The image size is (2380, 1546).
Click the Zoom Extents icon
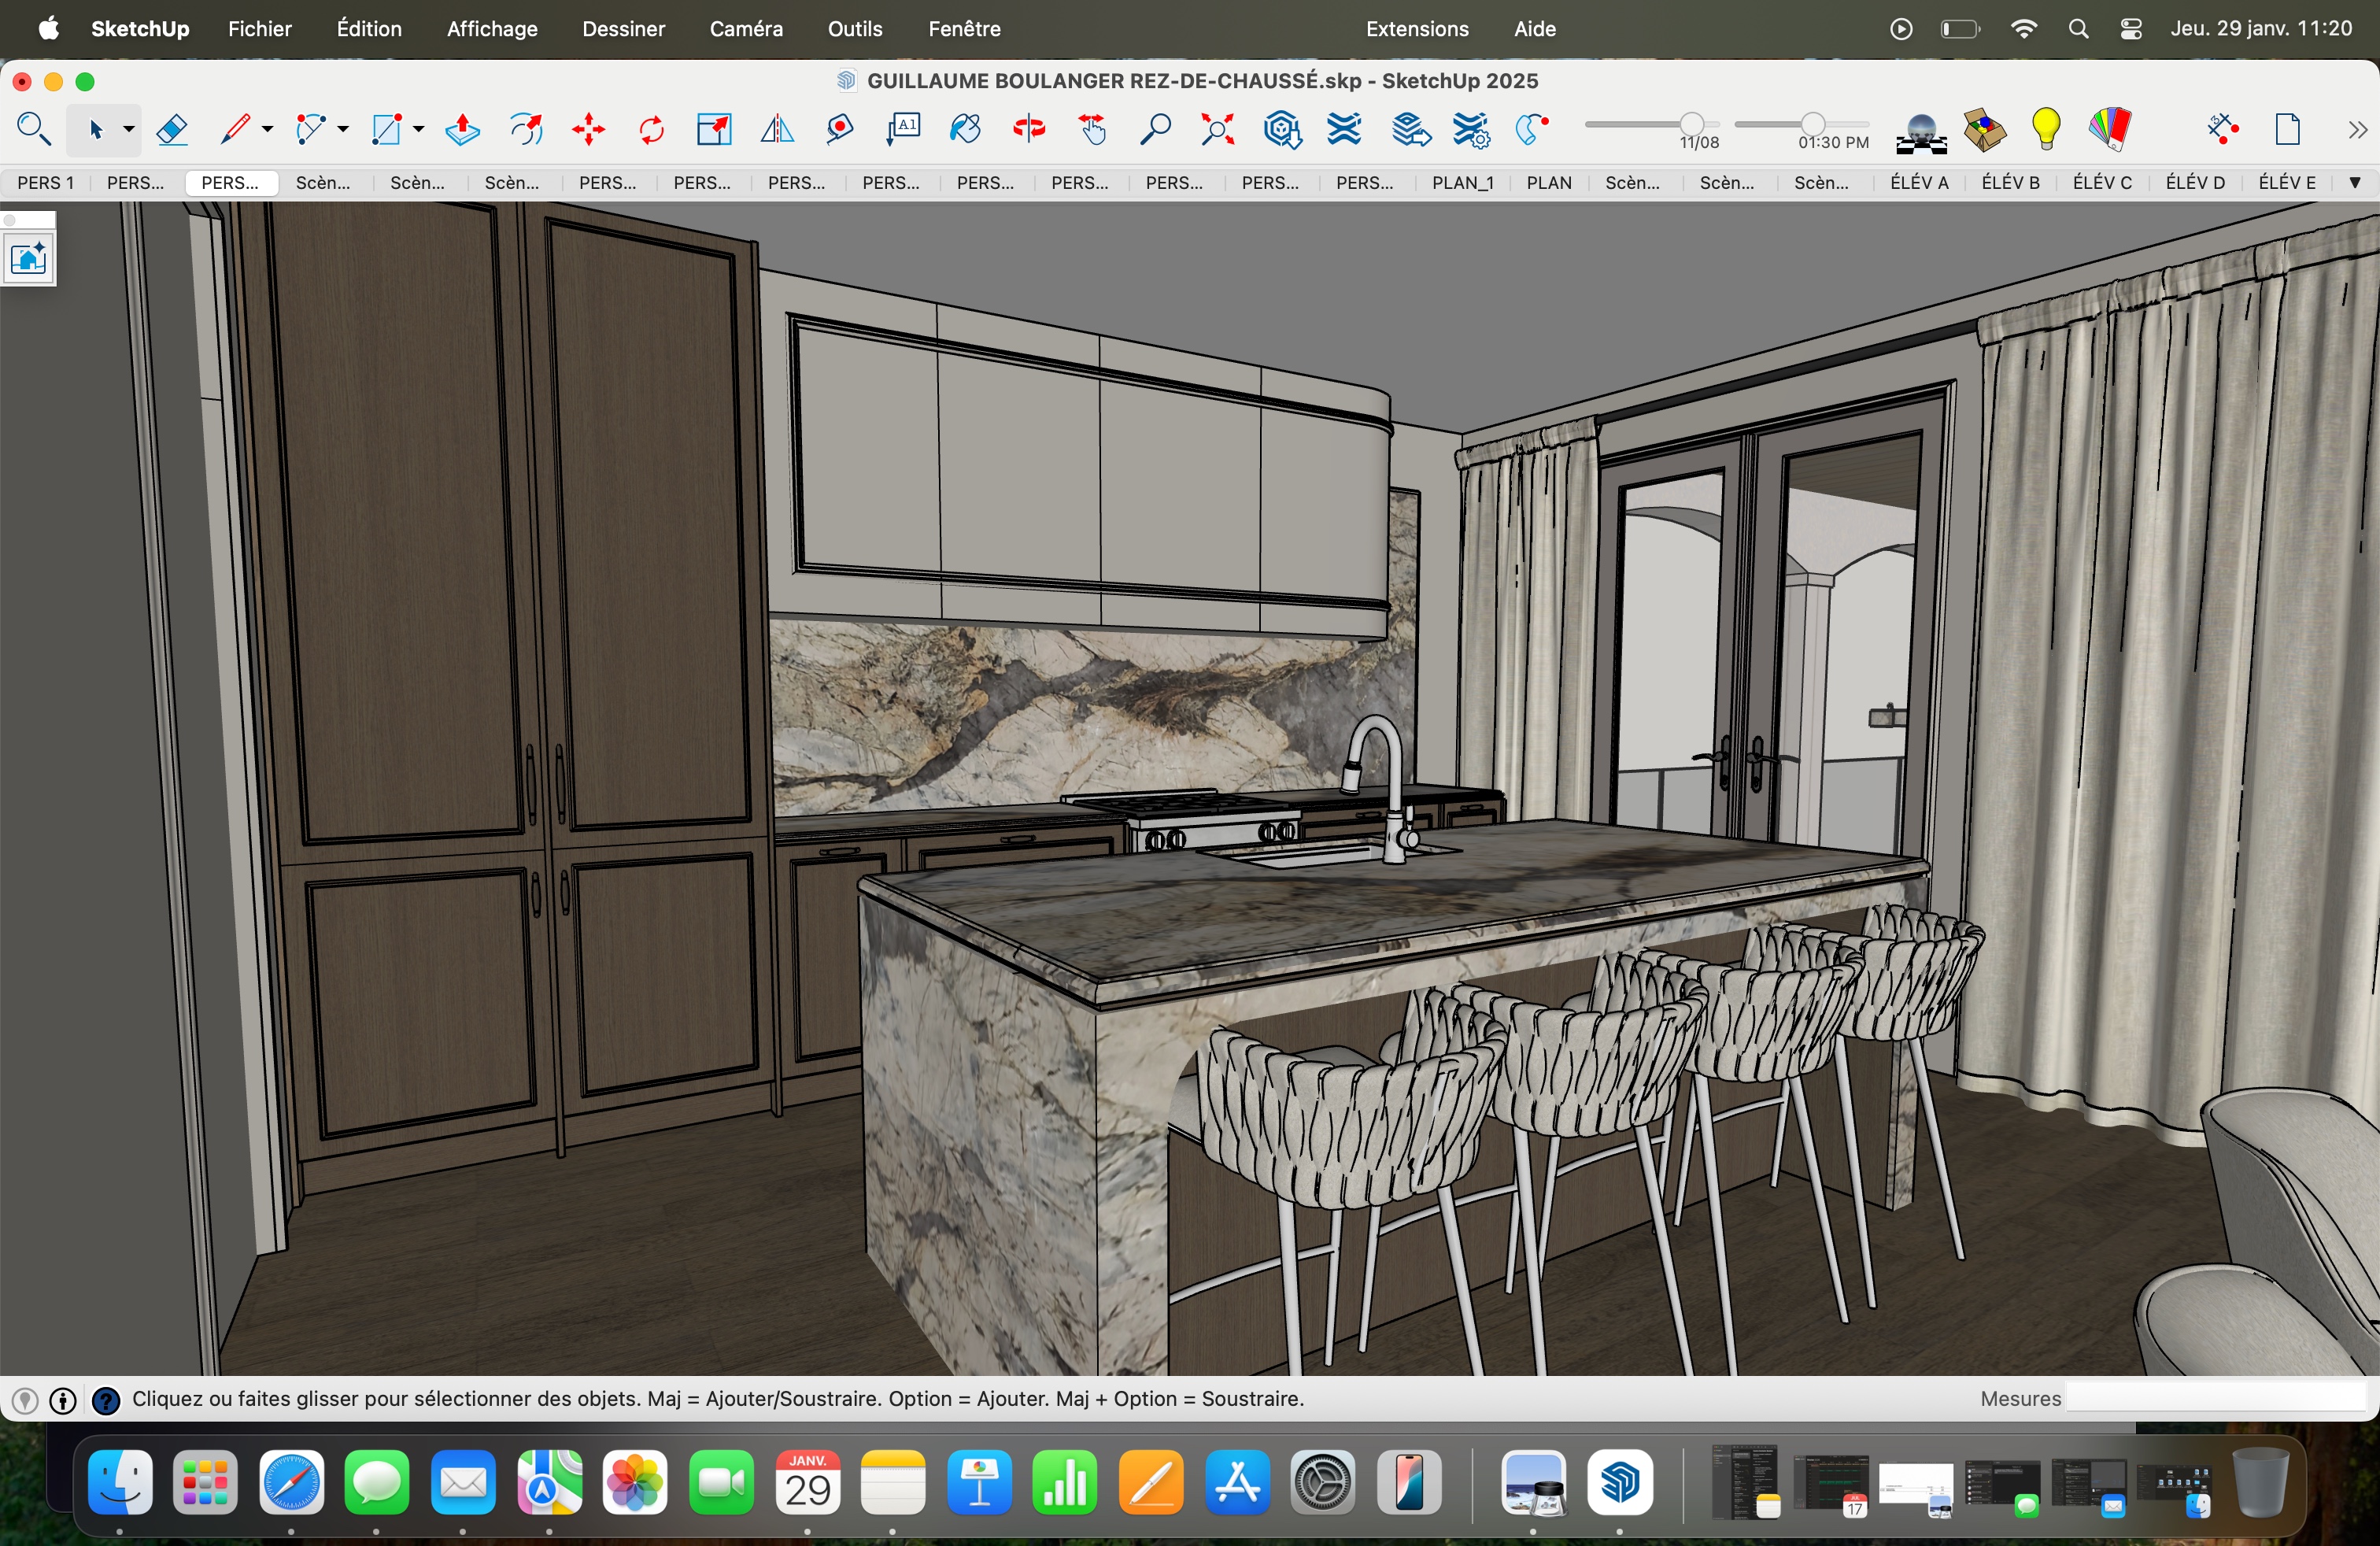click(1218, 130)
